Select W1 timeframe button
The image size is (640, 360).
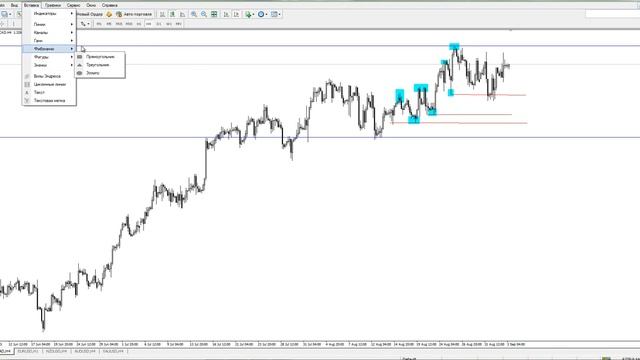169,24
